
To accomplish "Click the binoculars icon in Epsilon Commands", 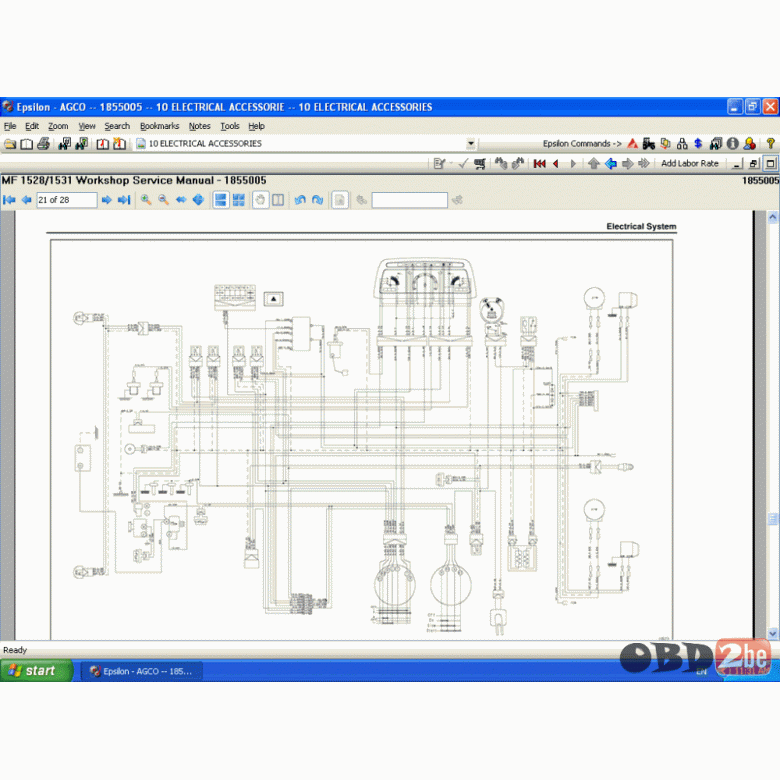I will point(715,144).
